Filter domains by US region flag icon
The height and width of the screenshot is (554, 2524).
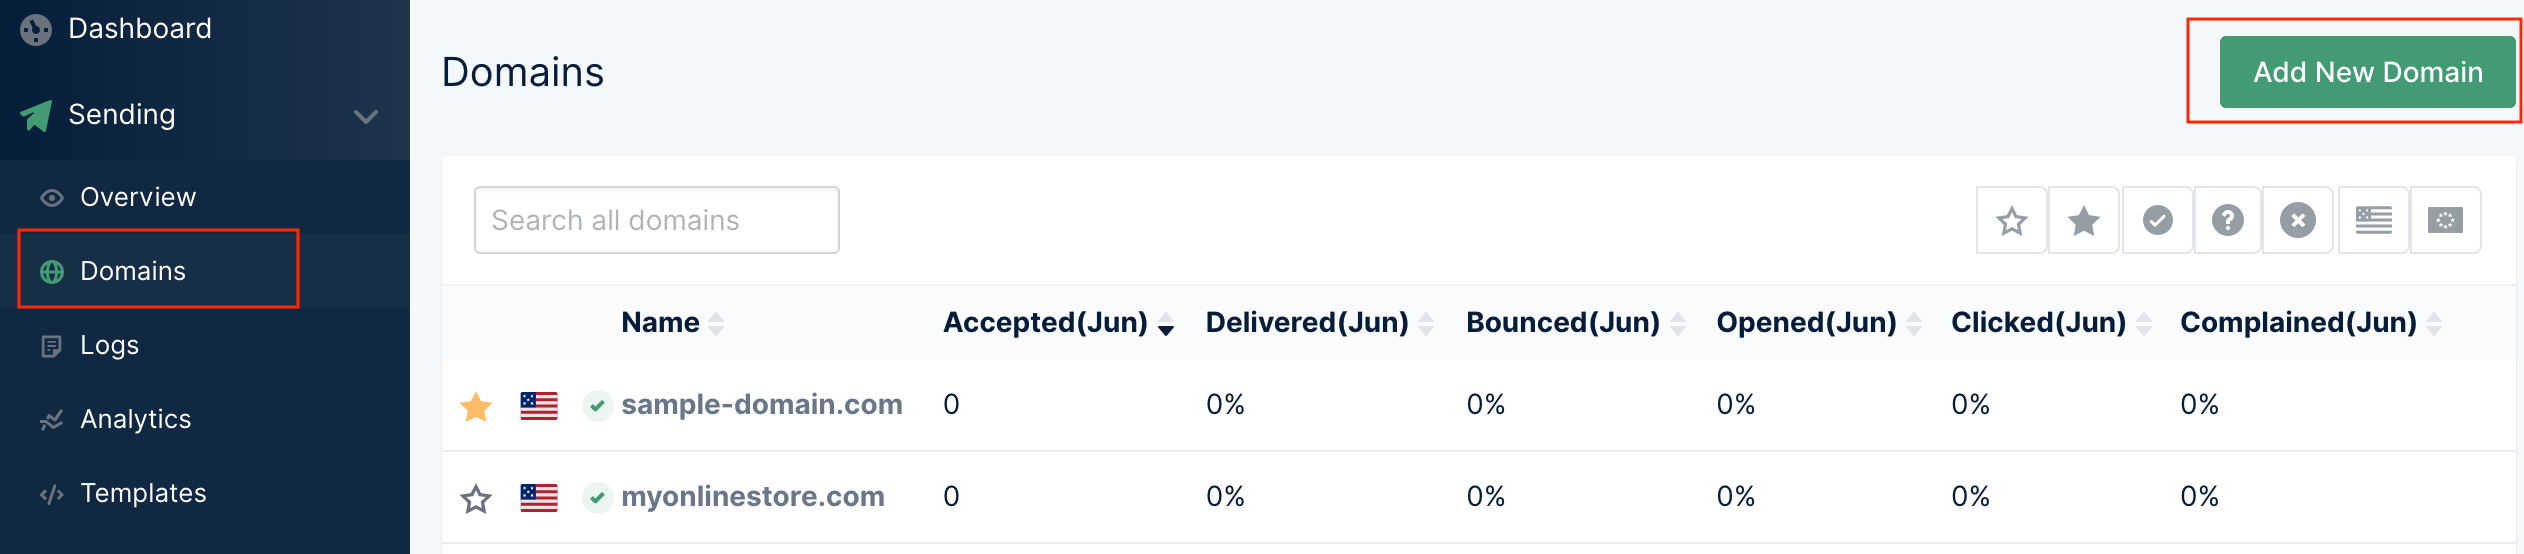pos(2373,220)
